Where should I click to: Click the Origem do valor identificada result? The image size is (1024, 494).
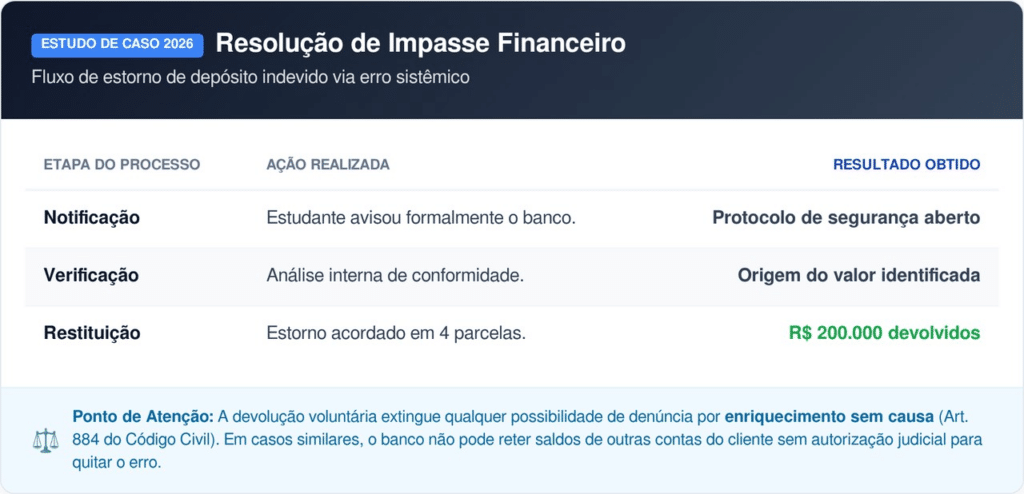859,276
